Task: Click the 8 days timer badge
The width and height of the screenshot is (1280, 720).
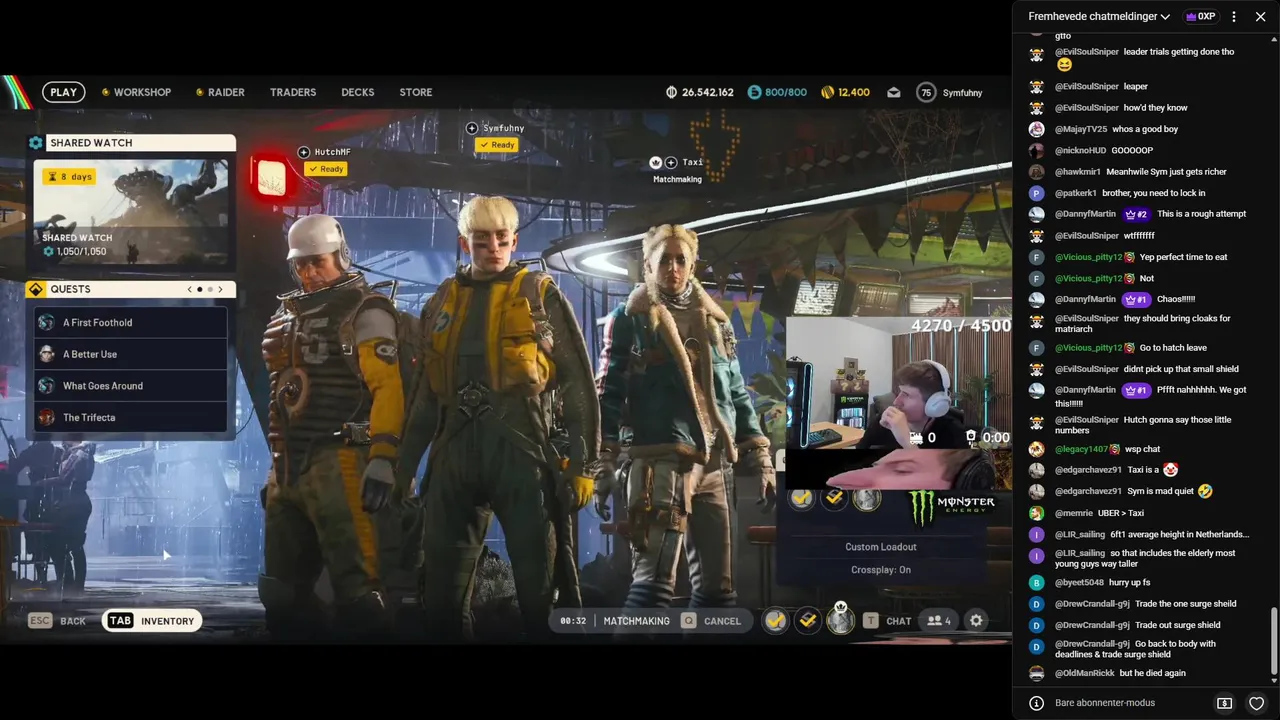Action: coord(69,176)
